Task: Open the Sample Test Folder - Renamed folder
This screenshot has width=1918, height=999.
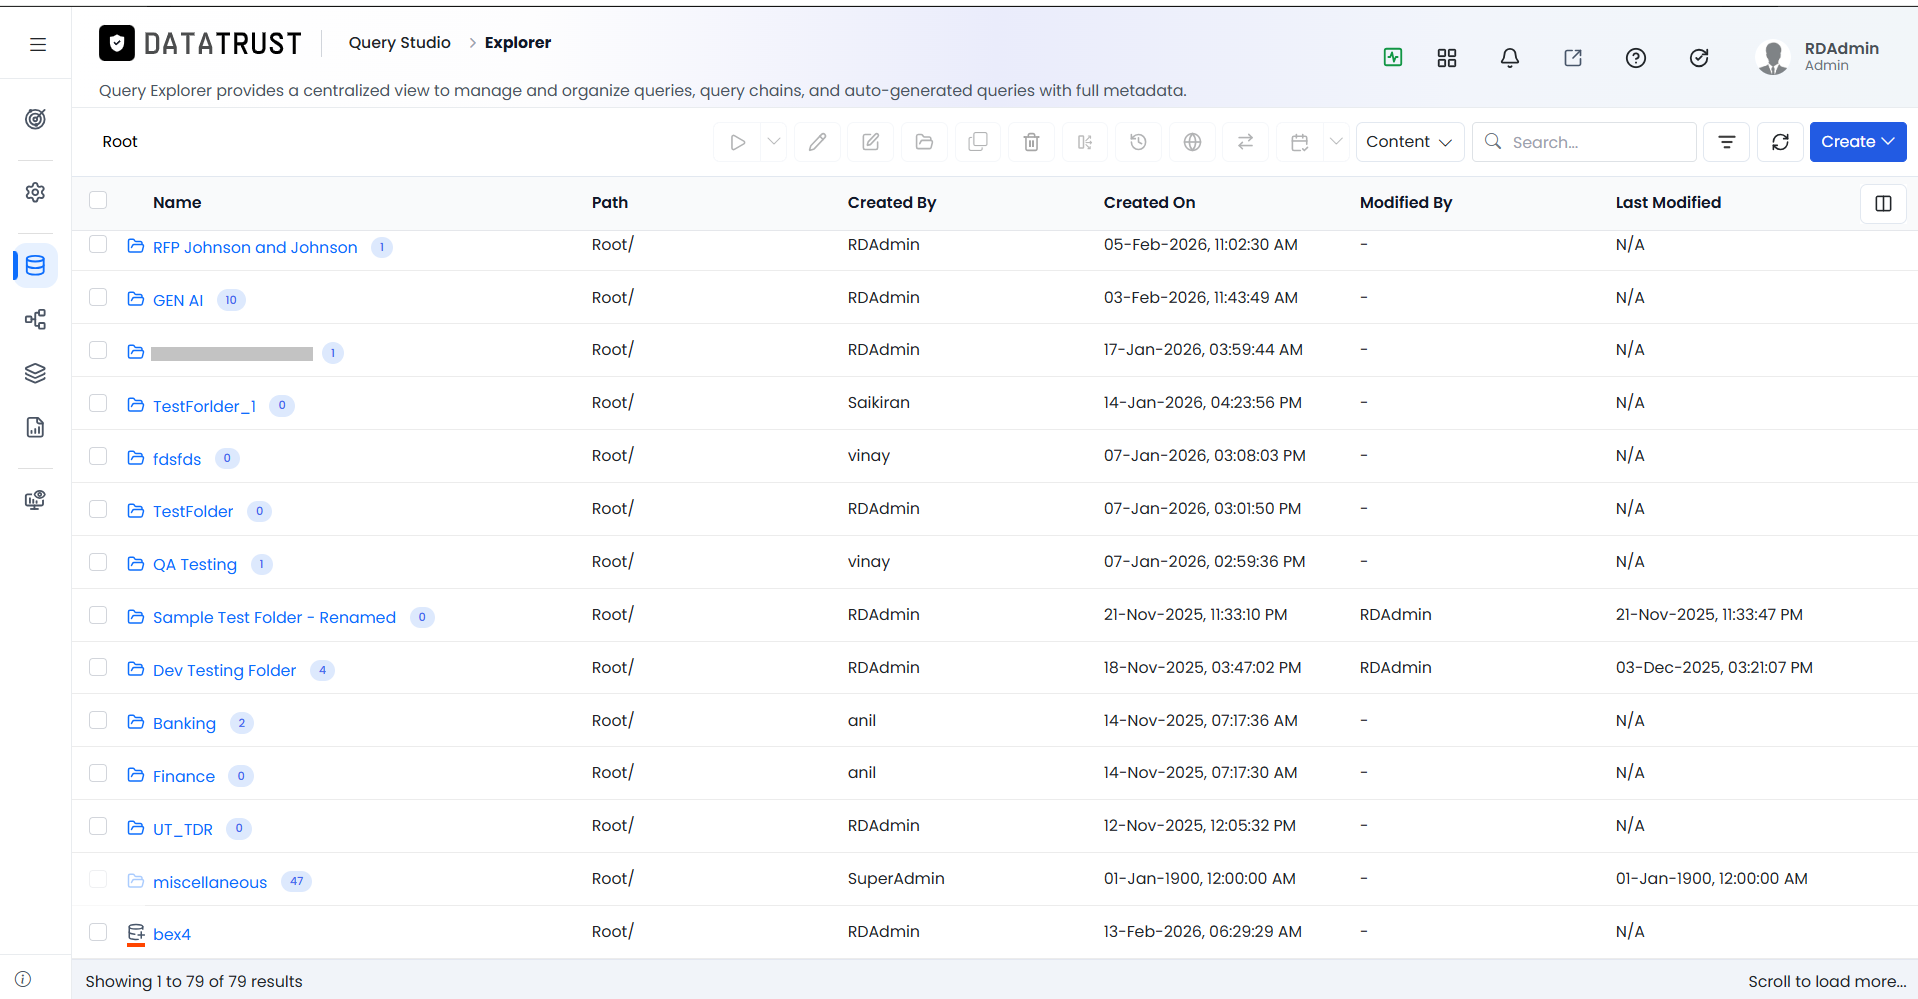Action: (274, 618)
